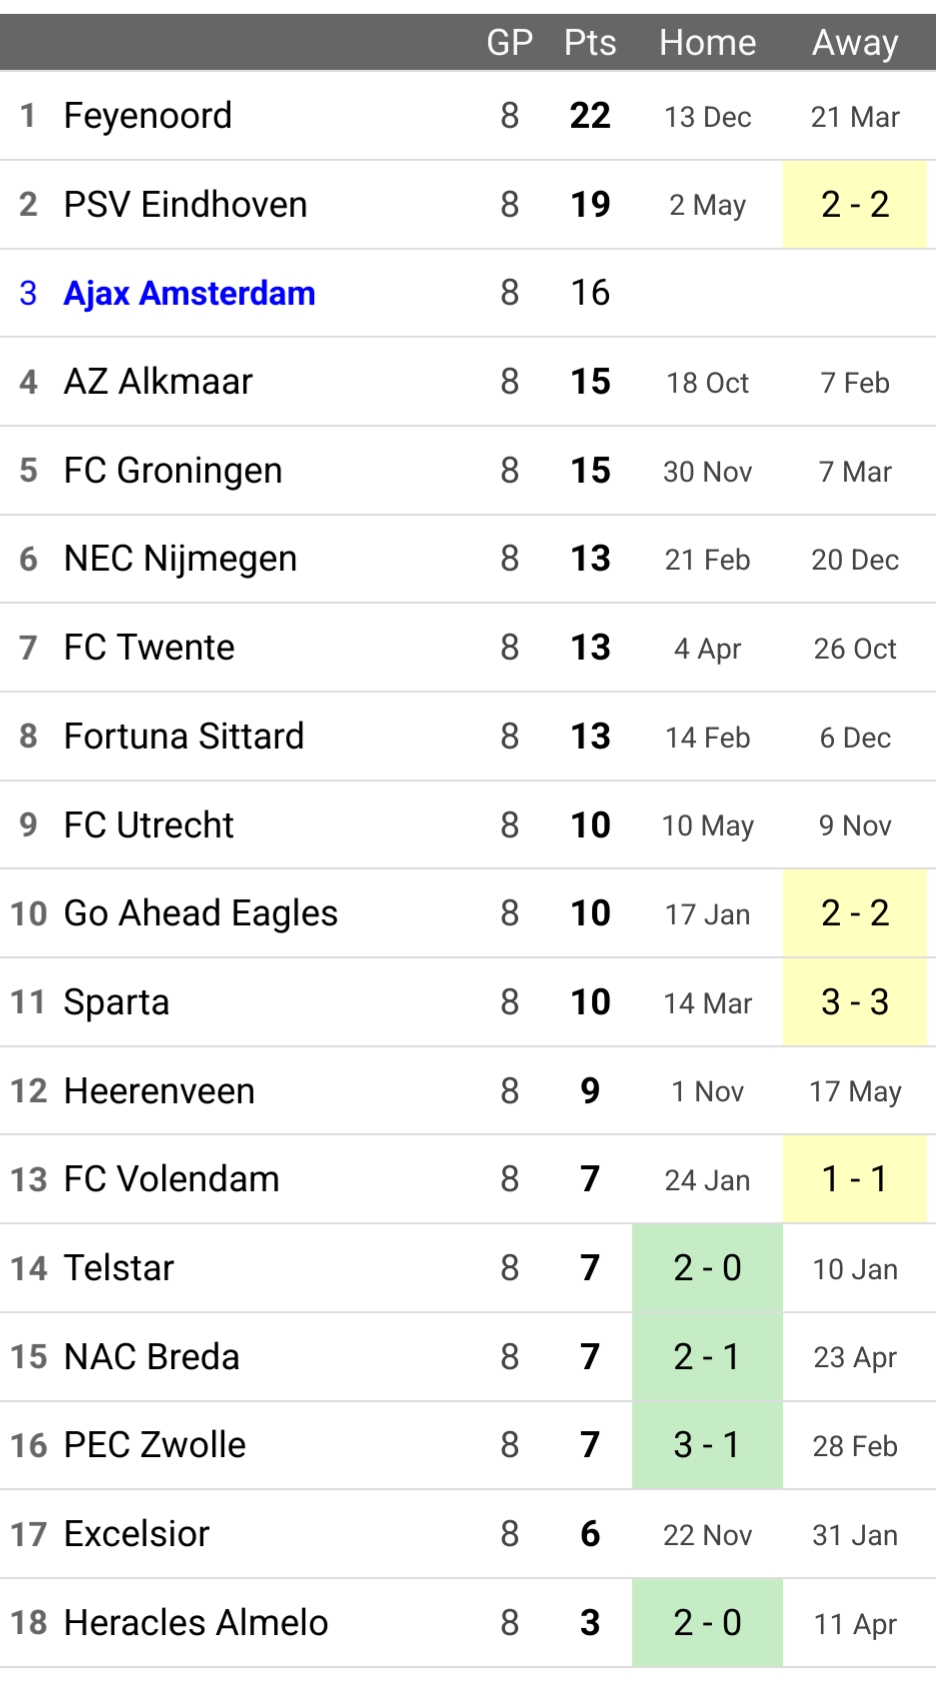936x1696 pixels.
Task: Click the GP column header
Action: pyautogui.click(x=509, y=43)
